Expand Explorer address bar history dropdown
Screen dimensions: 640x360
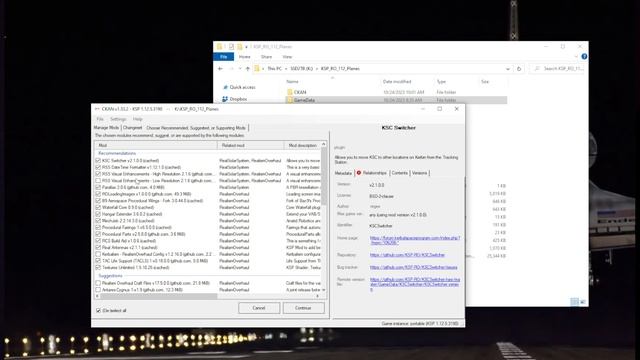pyautogui.click(x=508, y=69)
